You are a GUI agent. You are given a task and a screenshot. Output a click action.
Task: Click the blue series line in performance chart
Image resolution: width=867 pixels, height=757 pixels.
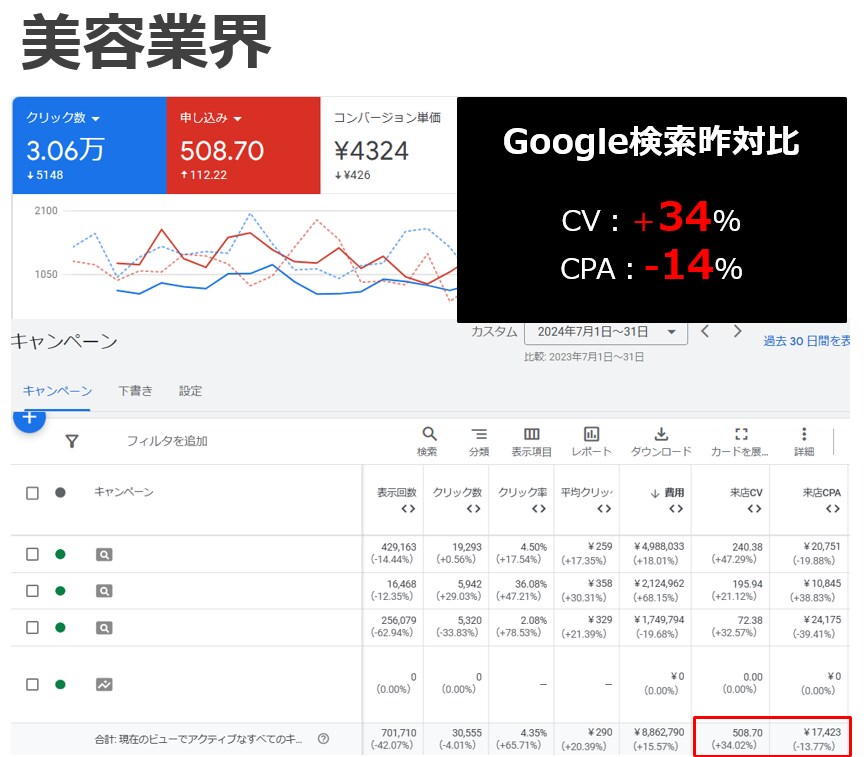point(272,265)
